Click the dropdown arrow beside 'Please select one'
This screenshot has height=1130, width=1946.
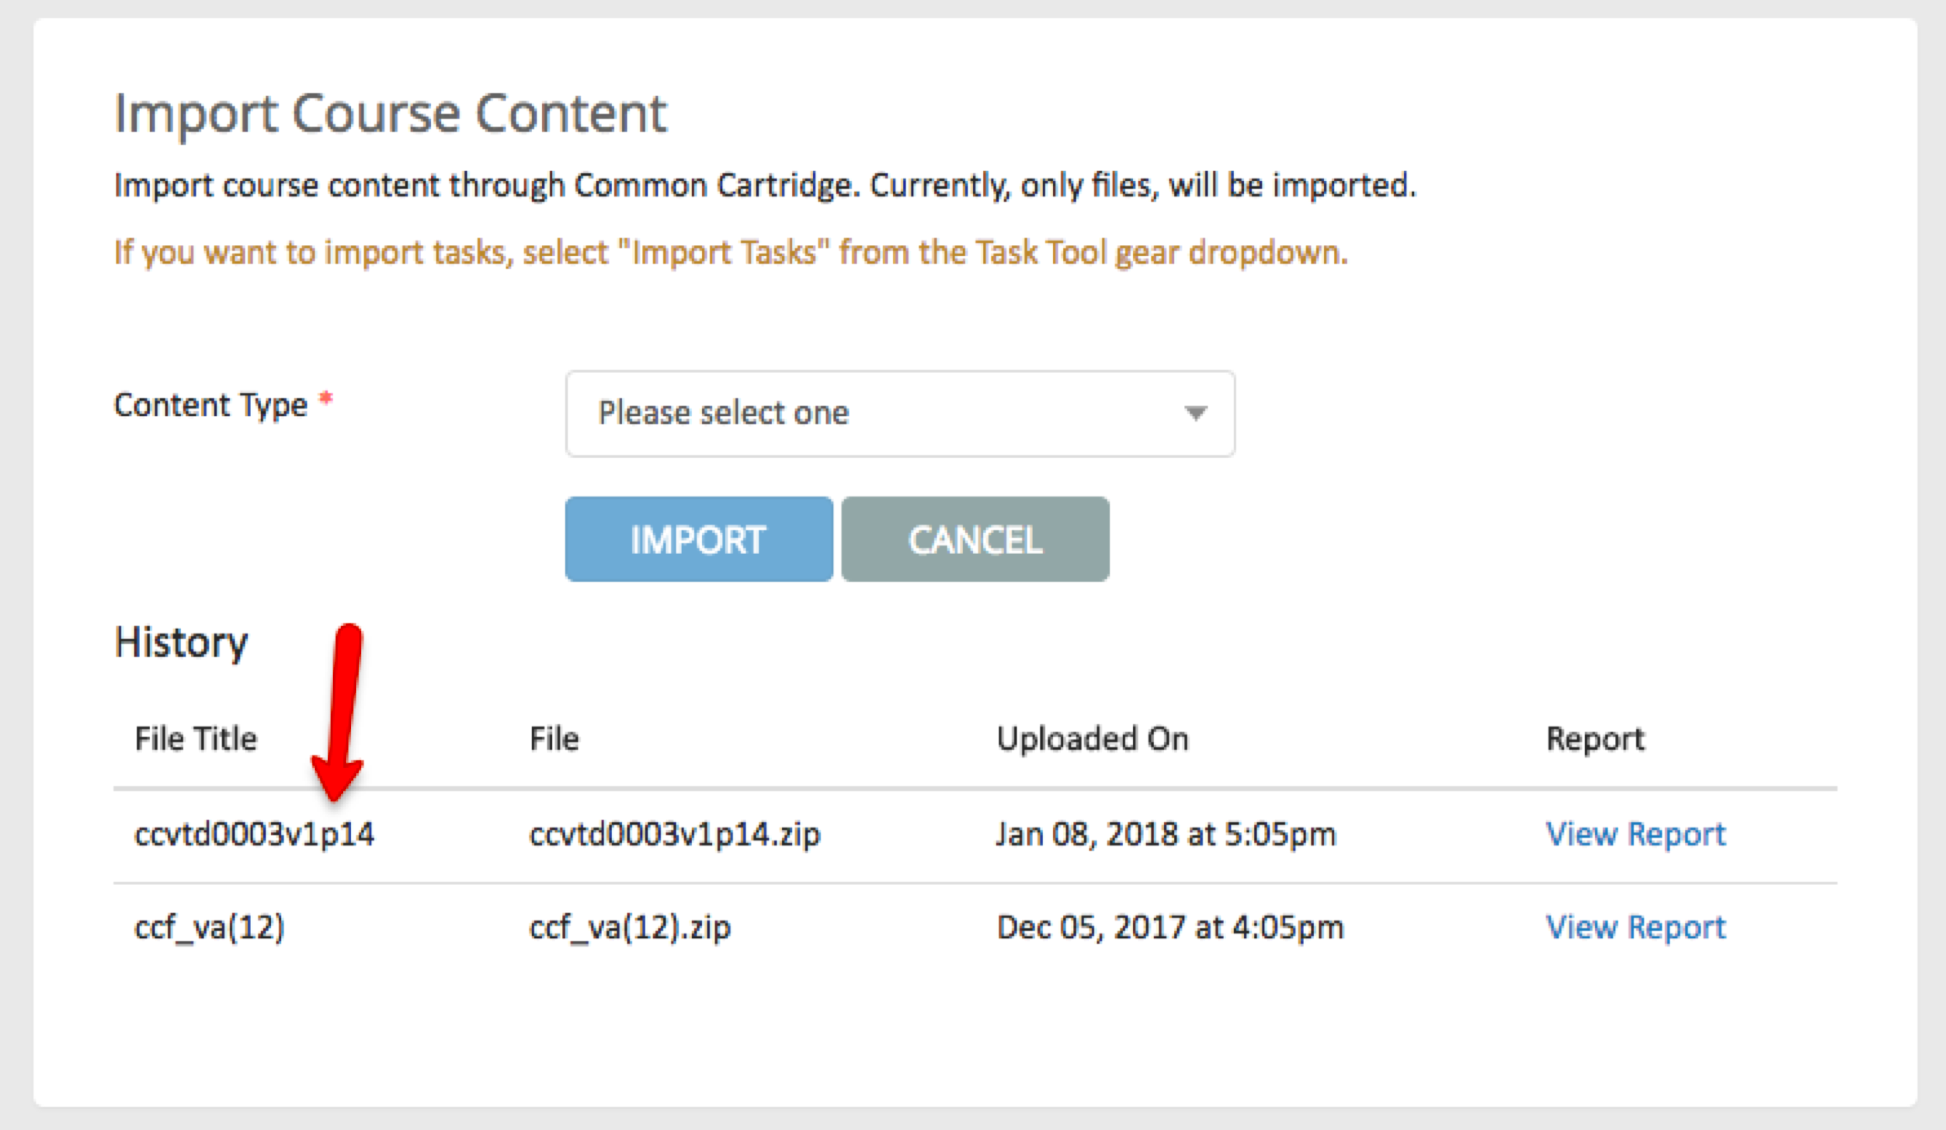coord(1195,413)
